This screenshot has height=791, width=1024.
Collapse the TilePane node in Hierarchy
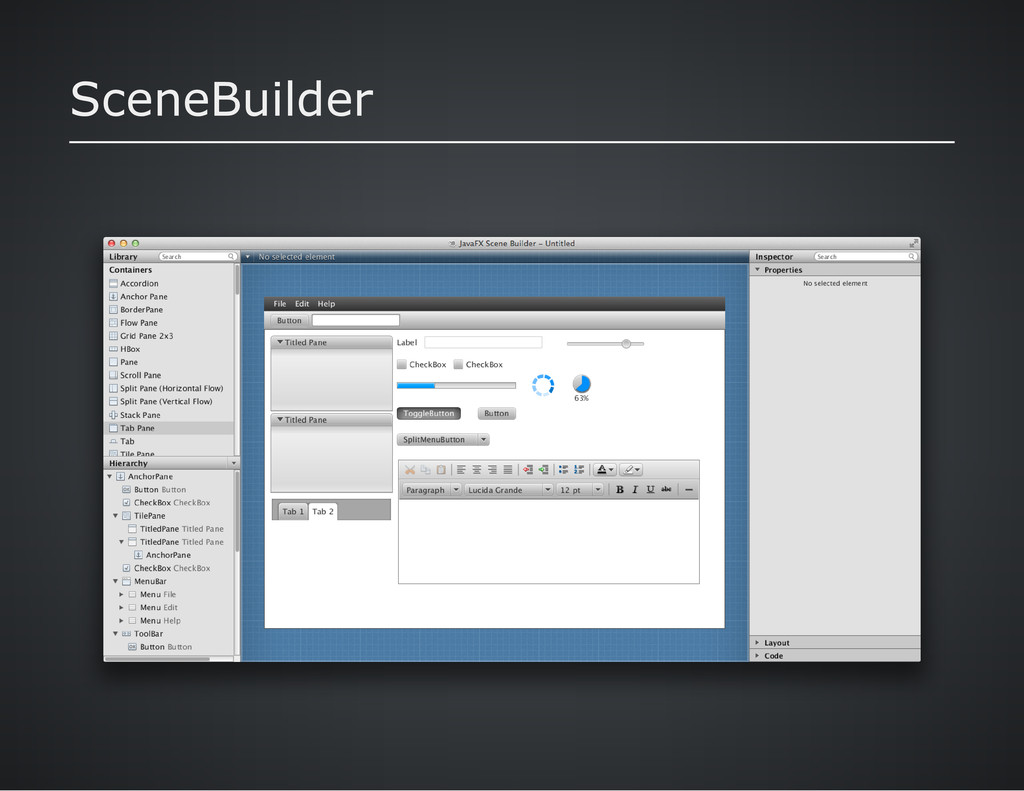click(x=116, y=516)
